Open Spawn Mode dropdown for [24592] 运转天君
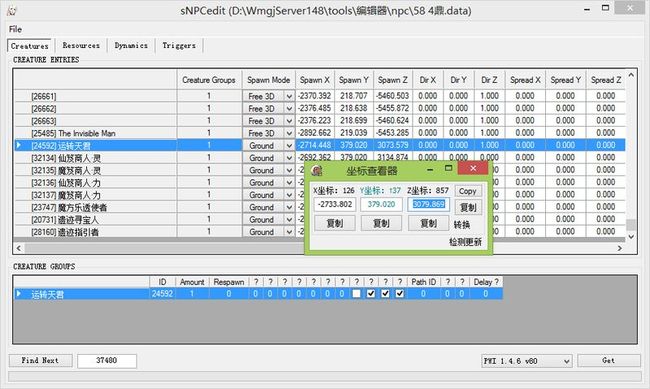Image resolution: width=650 pixels, height=389 pixels. [289, 146]
